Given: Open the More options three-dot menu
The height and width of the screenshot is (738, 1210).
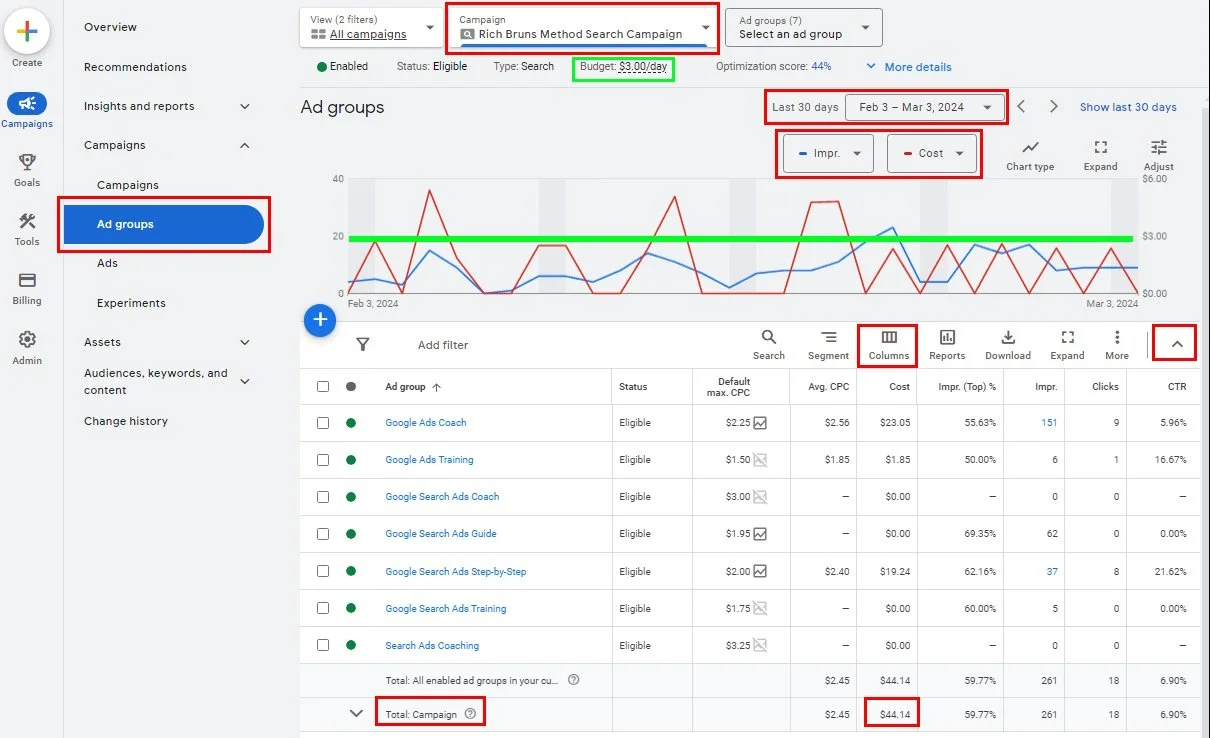Looking at the screenshot, I should pyautogui.click(x=1117, y=338).
